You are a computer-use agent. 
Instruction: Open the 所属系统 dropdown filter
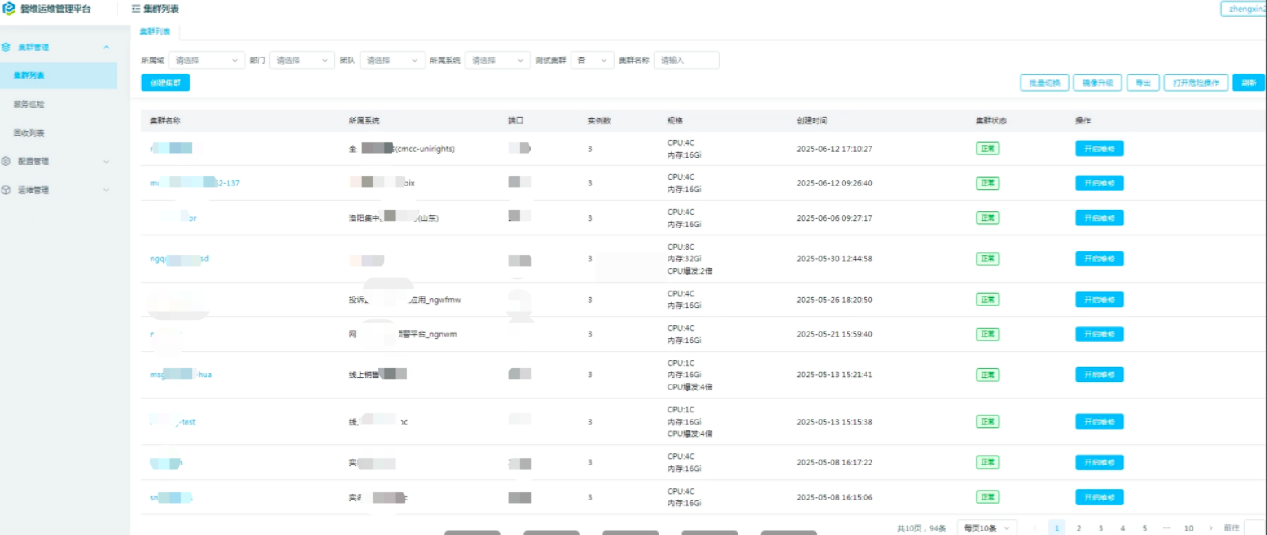497,60
